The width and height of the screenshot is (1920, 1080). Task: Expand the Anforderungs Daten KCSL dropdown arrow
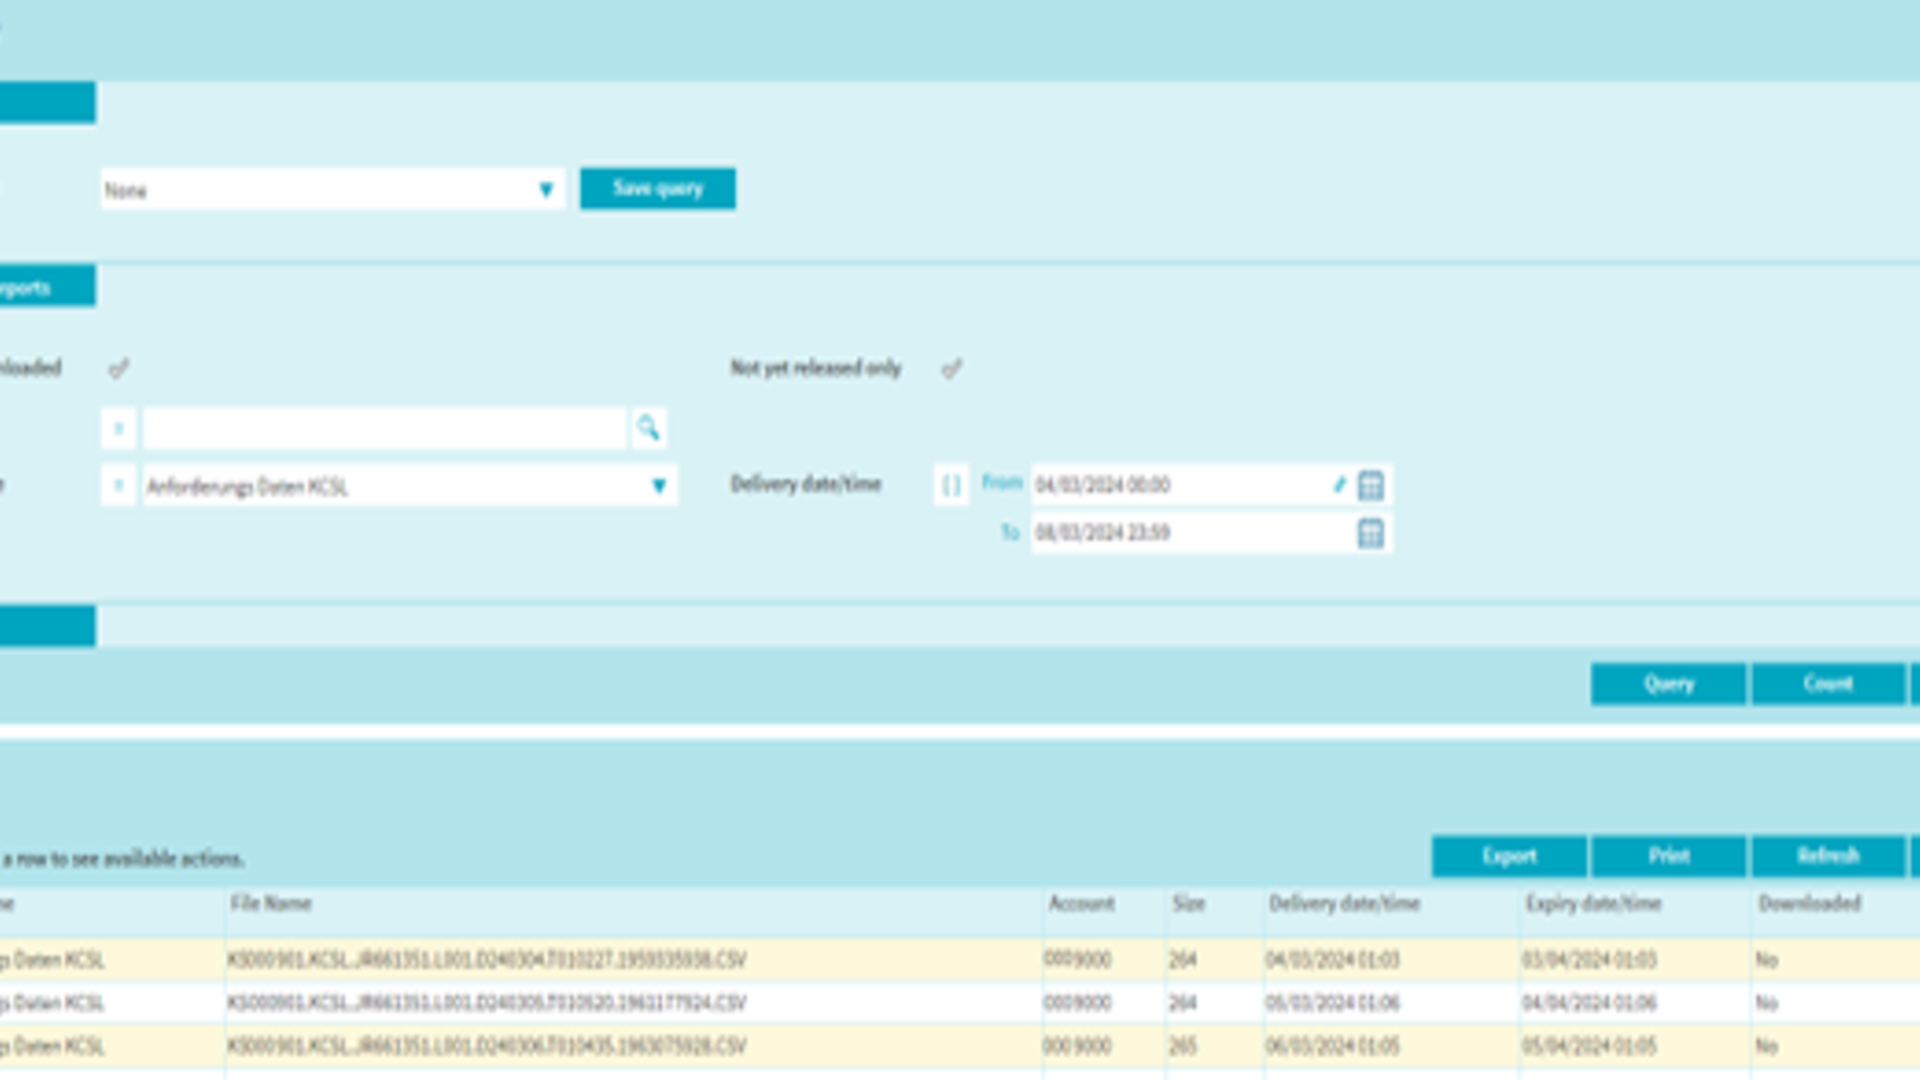[659, 486]
